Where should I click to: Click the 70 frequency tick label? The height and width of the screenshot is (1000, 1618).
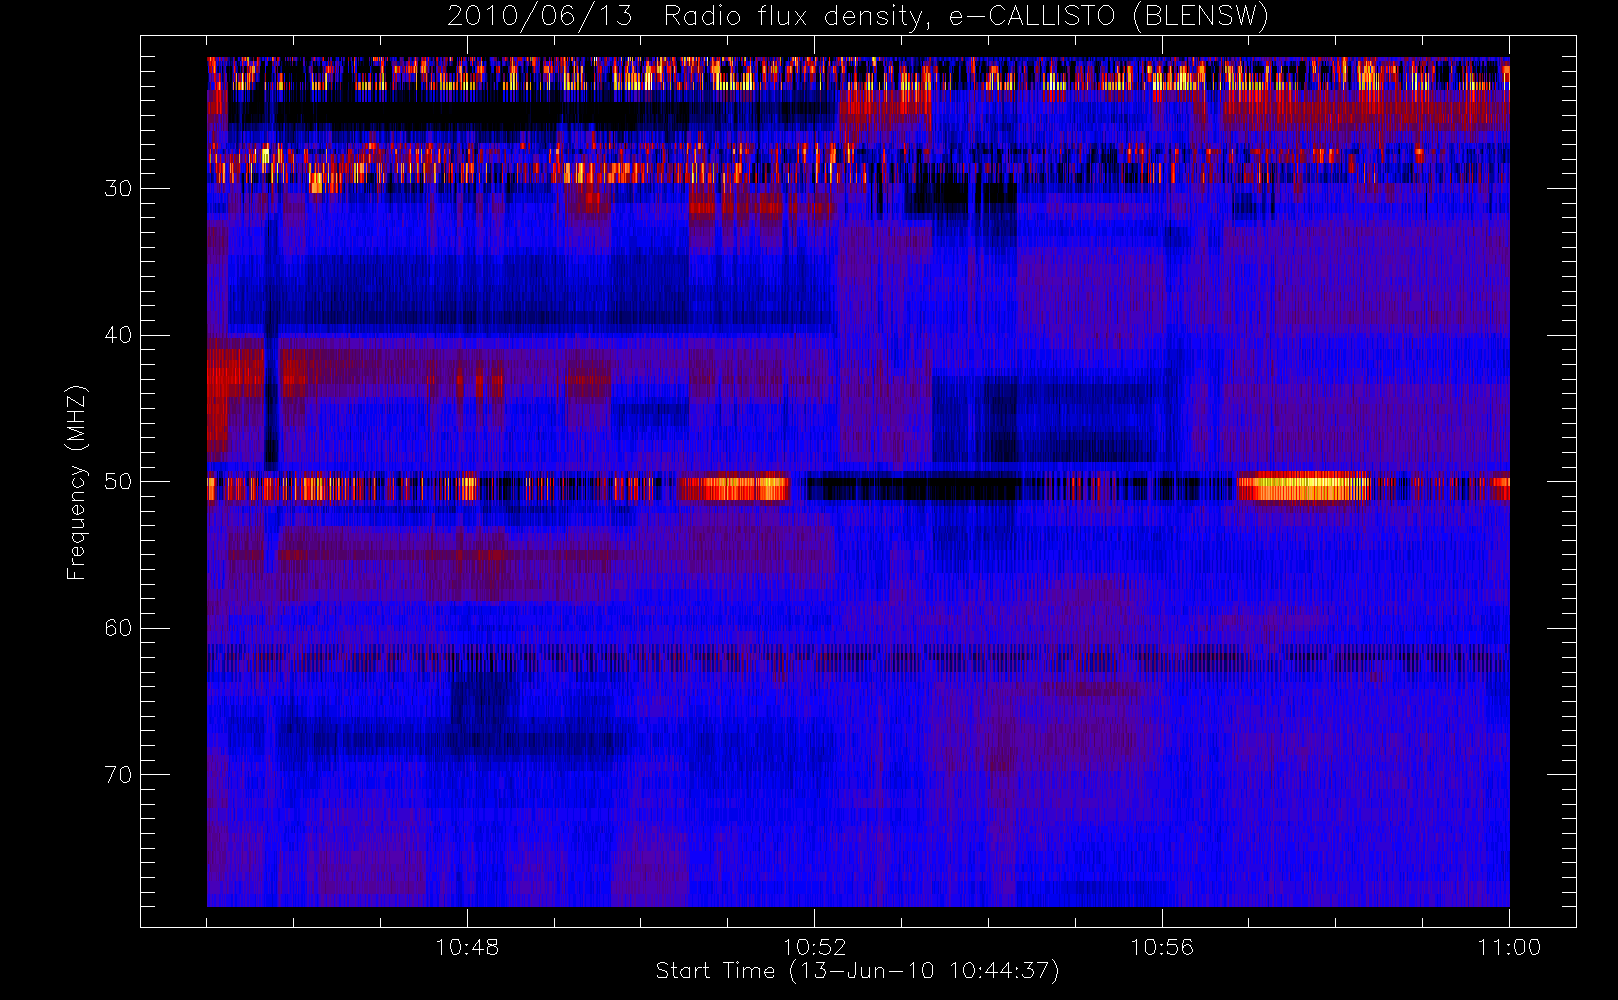[118, 774]
